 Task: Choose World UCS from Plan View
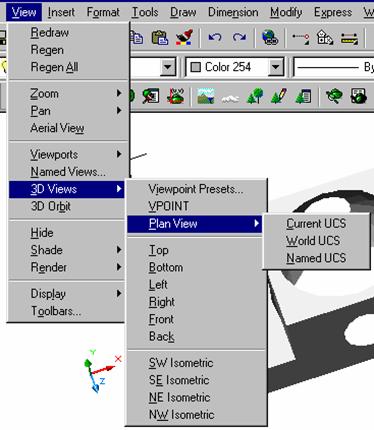[313, 241]
